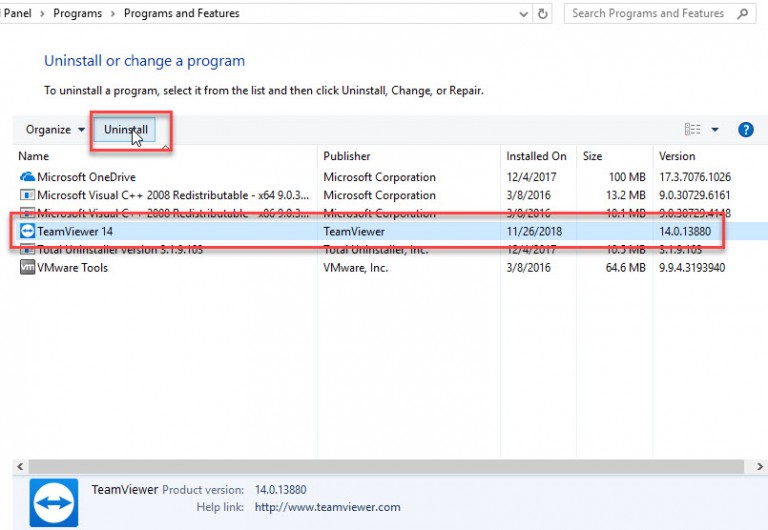768x530 pixels.
Task: Sort by Installed On column header
Action: (x=538, y=156)
